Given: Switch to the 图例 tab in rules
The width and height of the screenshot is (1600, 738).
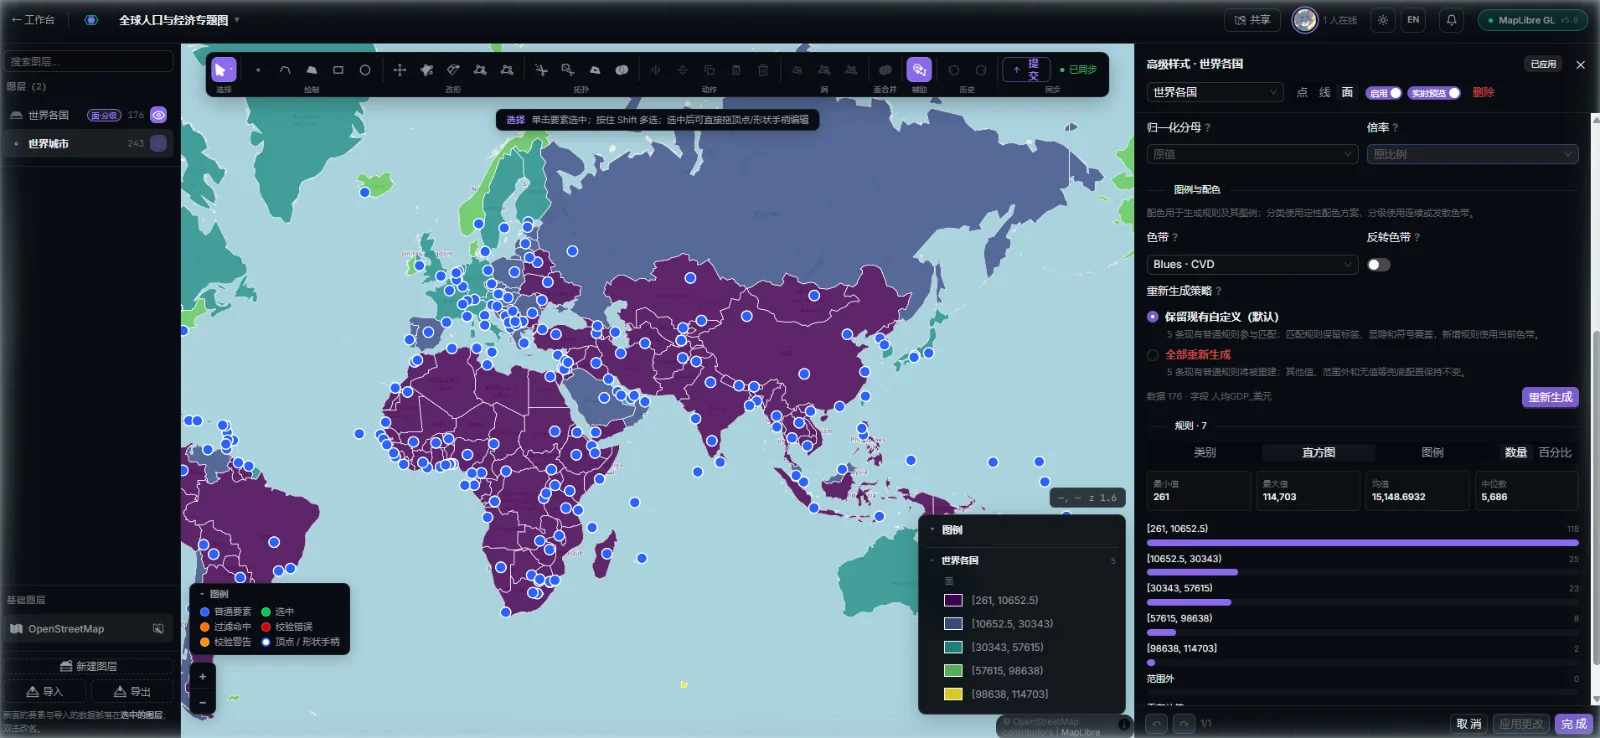Looking at the screenshot, I should (x=1432, y=453).
